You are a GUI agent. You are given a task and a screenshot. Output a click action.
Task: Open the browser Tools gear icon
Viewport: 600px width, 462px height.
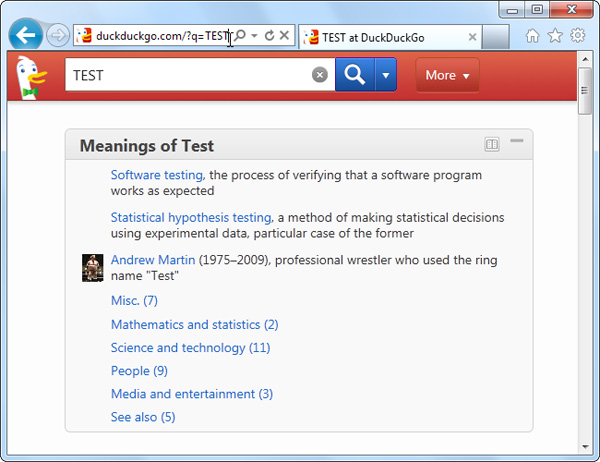(x=578, y=36)
